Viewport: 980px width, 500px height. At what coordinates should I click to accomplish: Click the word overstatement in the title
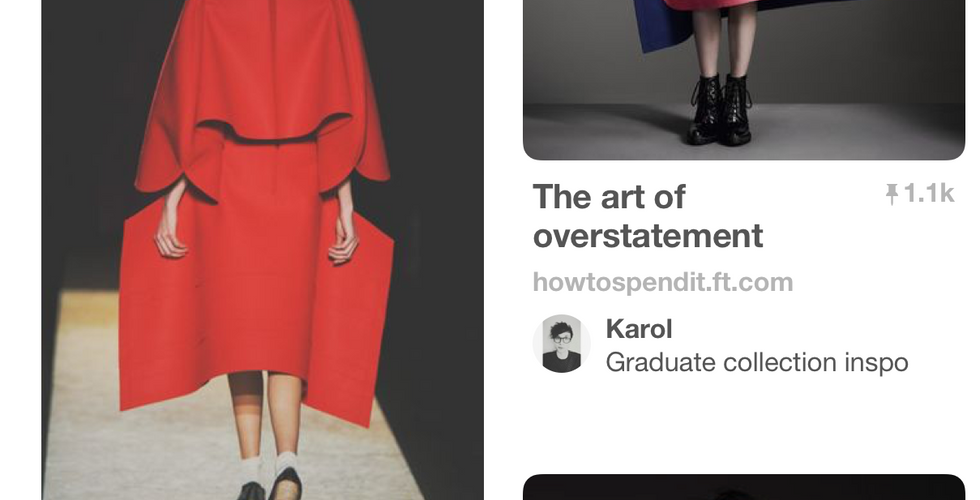pos(648,236)
